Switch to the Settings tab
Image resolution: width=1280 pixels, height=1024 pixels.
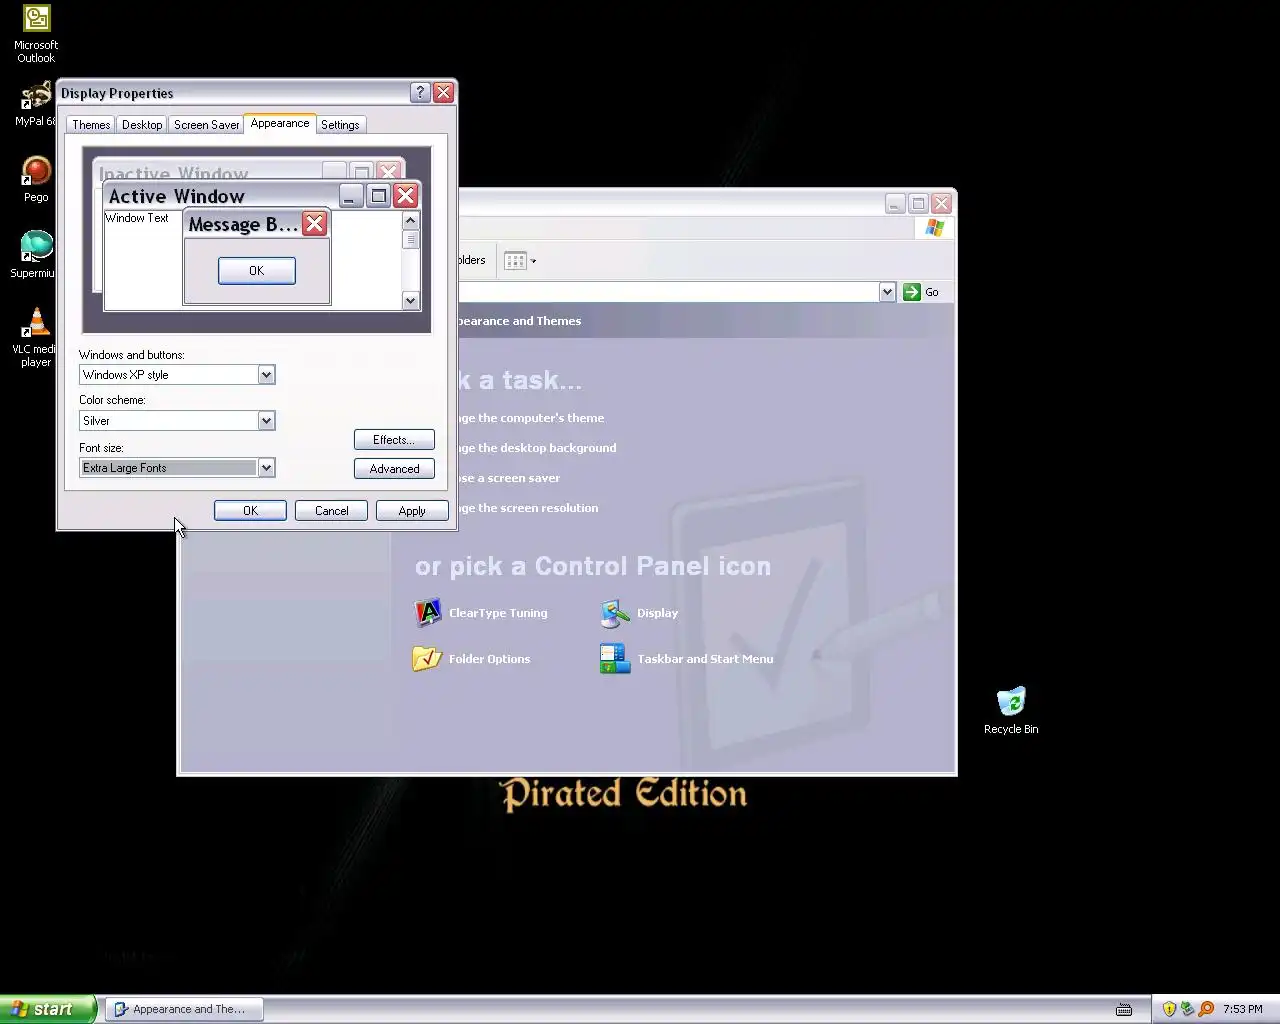coord(340,125)
